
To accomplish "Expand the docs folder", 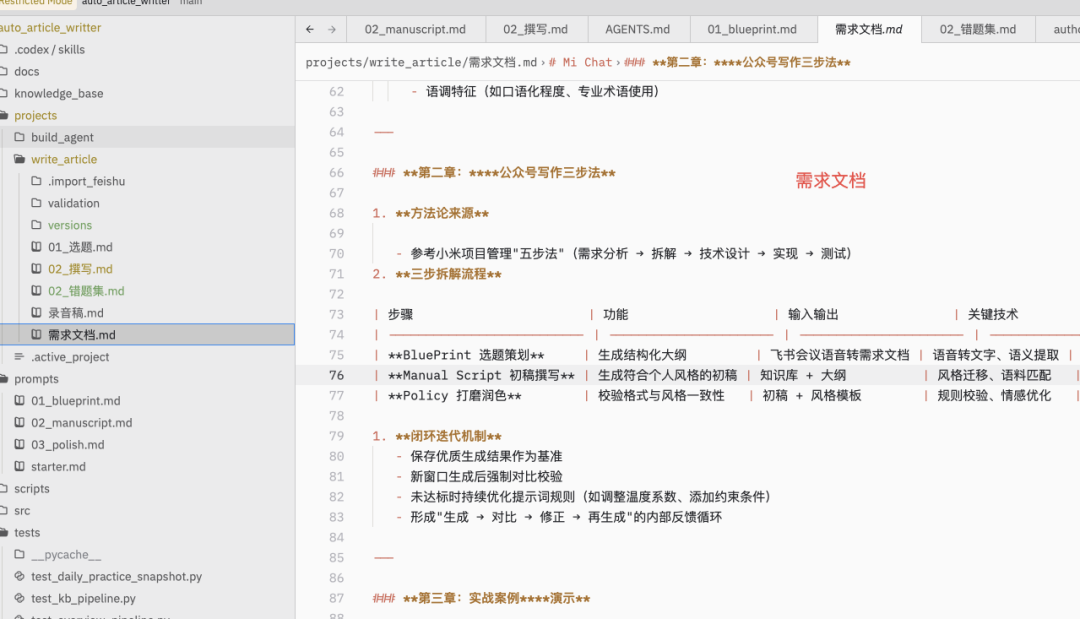I will 27,71.
